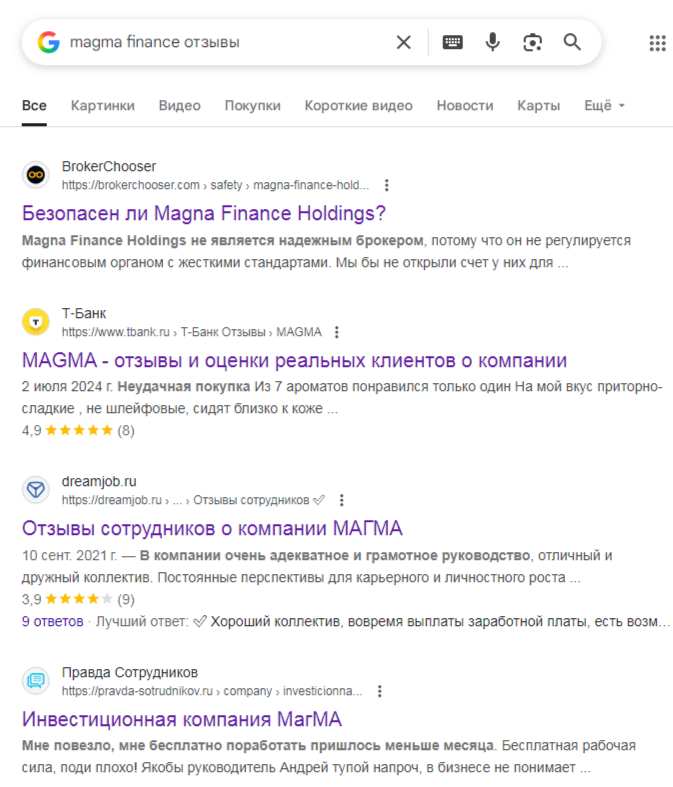The width and height of the screenshot is (673, 787).
Task: Click the 3,9 star rating of dreamjob result
Action: [x=78, y=599]
